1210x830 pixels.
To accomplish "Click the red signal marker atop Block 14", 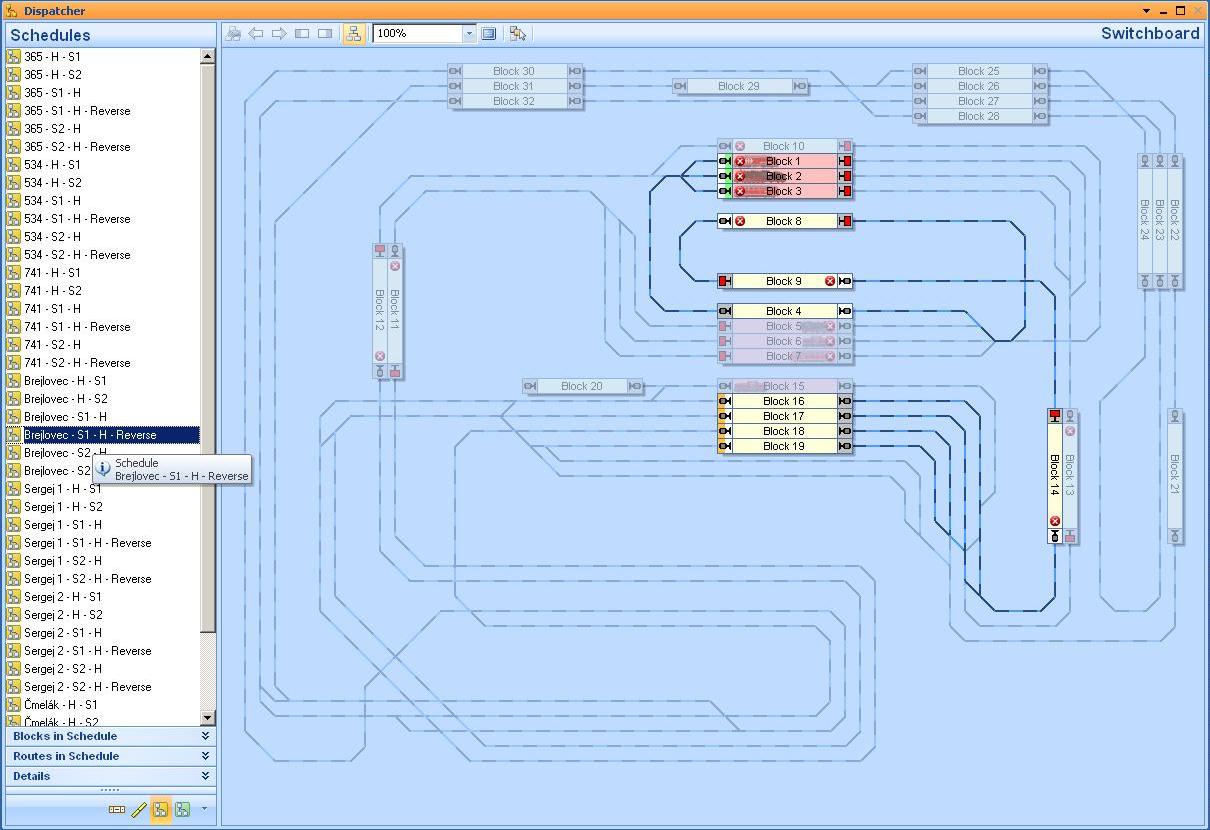I will click(x=1054, y=416).
